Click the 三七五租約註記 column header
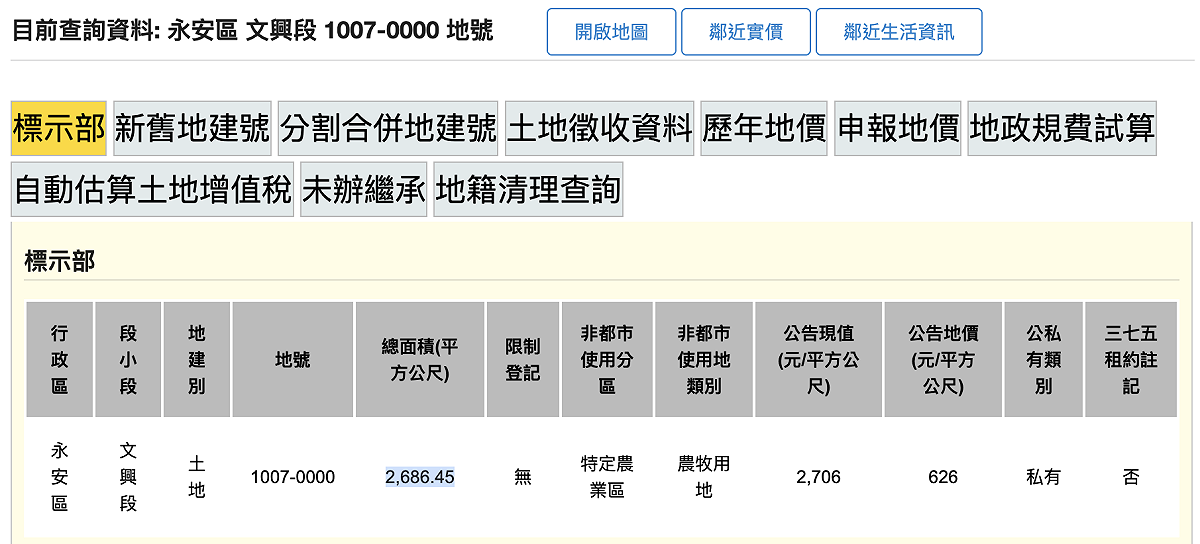Screen dimensions: 1200x544 point(1131,359)
